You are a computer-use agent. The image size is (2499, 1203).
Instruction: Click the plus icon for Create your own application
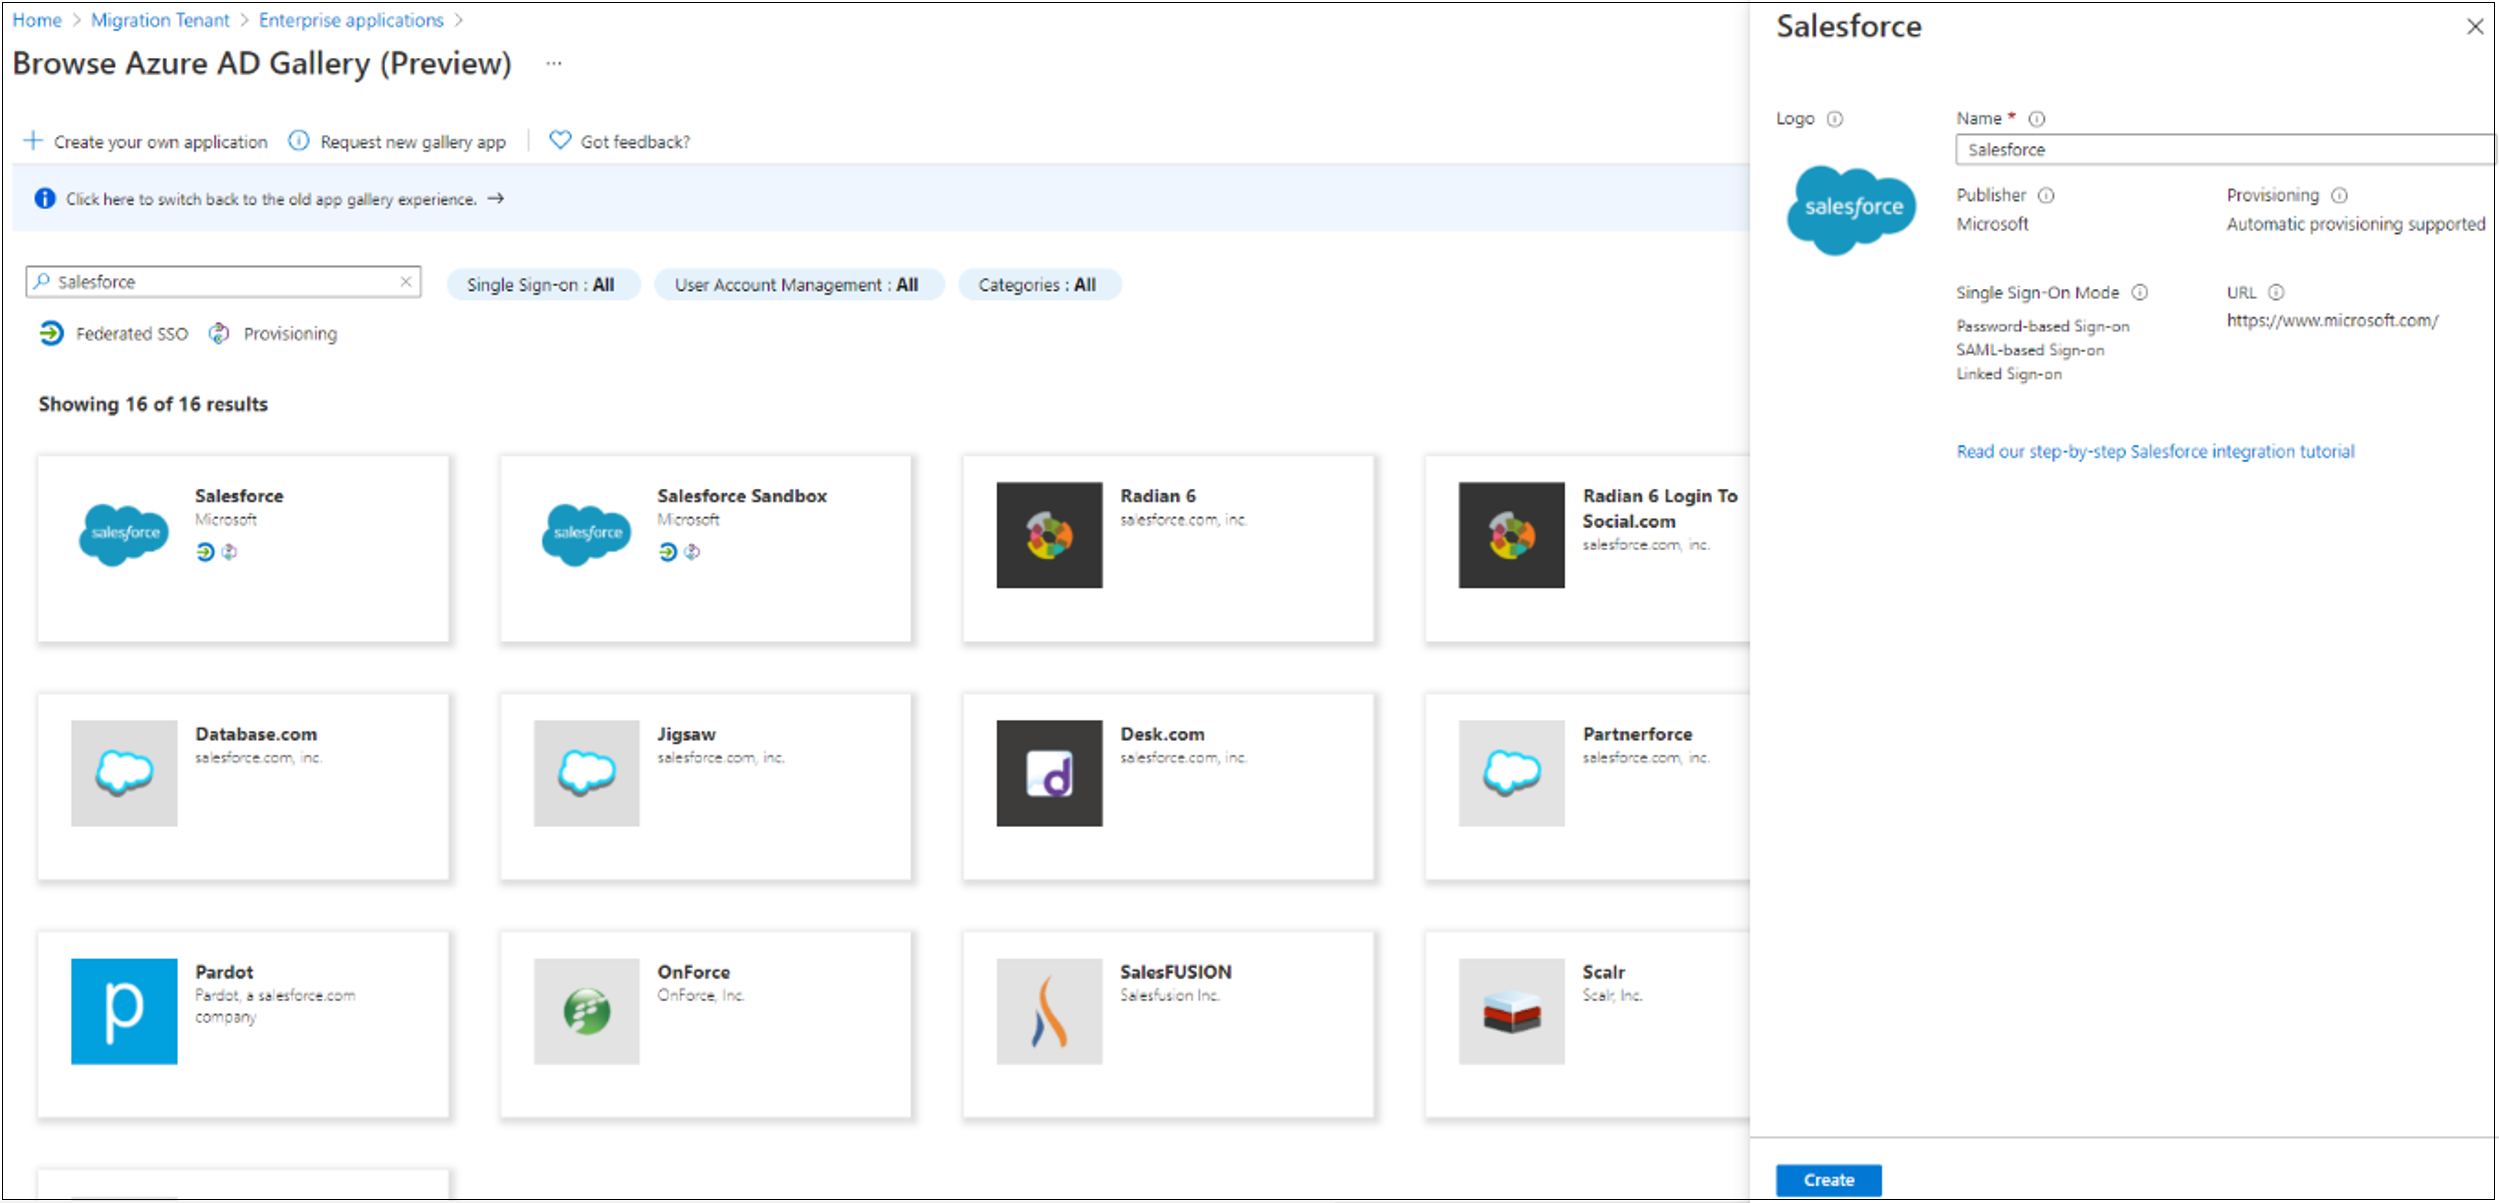tap(33, 141)
